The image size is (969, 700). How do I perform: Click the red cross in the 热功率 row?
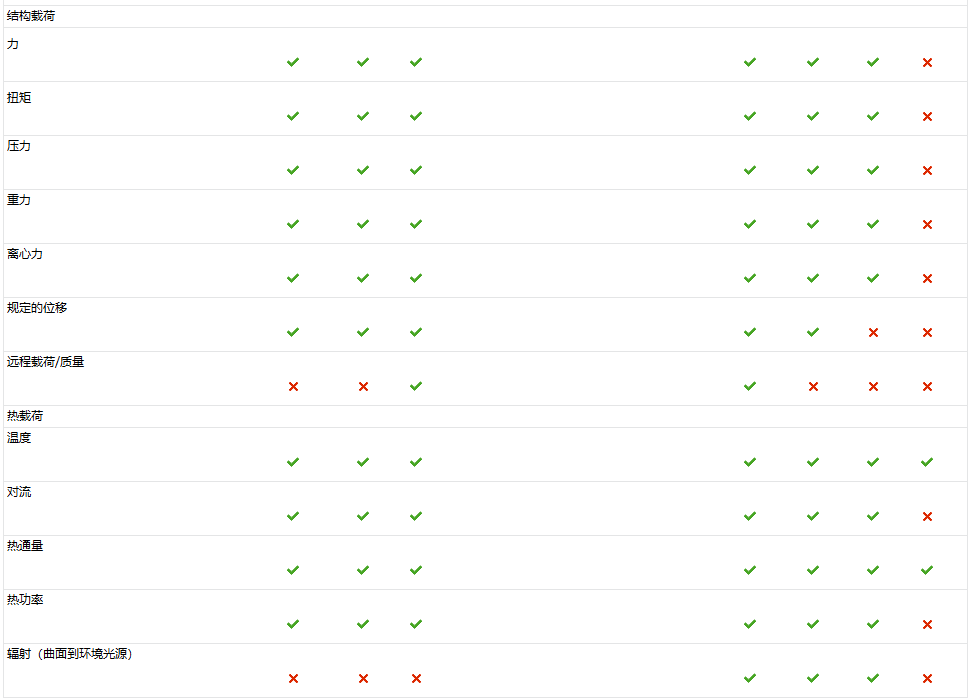tap(927, 625)
